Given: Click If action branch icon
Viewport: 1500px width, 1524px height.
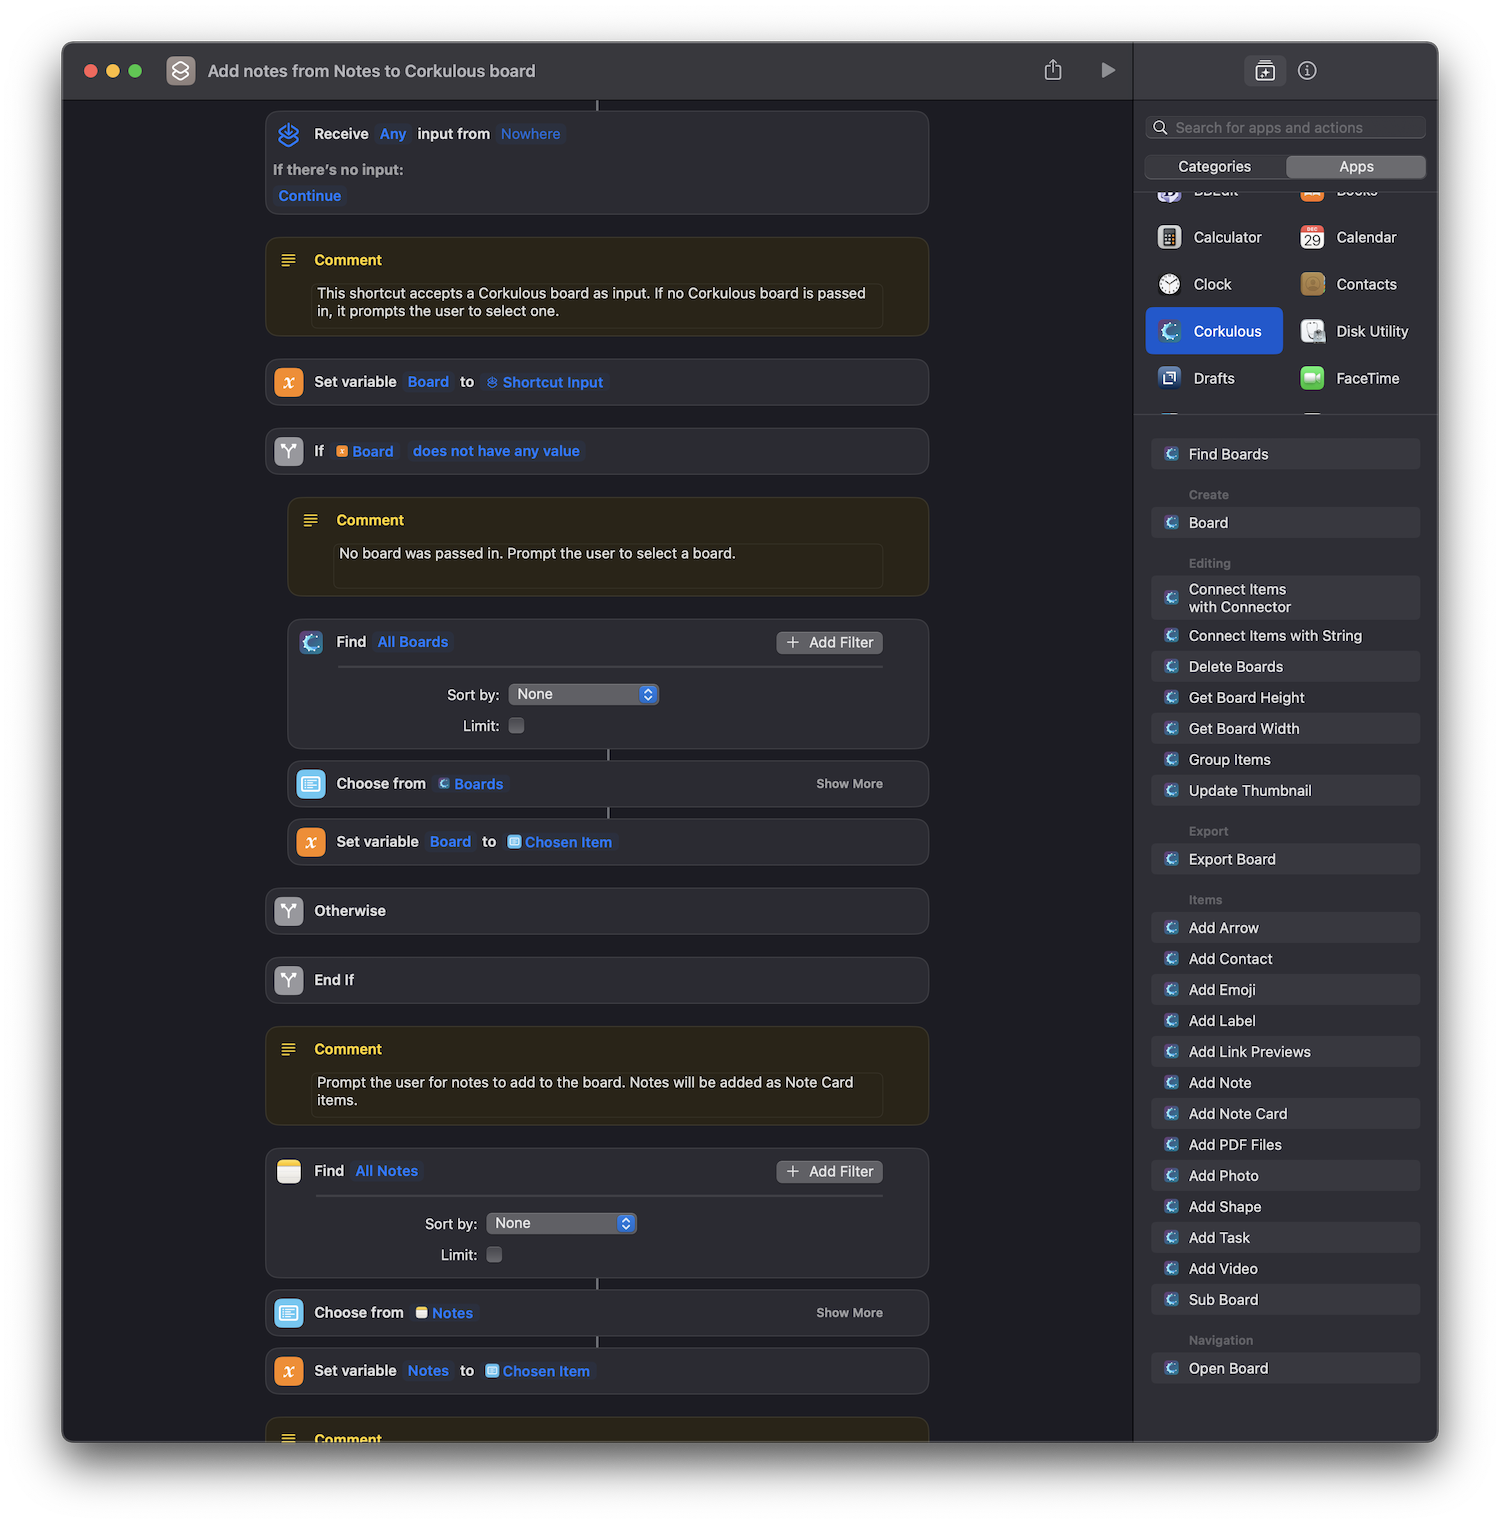Looking at the screenshot, I should tap(289, 451).
